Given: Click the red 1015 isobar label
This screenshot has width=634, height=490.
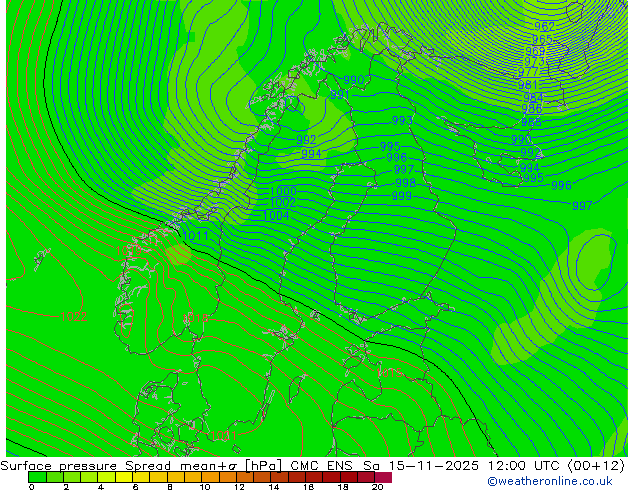Looking at the screenshot, I should pos(389,372).
